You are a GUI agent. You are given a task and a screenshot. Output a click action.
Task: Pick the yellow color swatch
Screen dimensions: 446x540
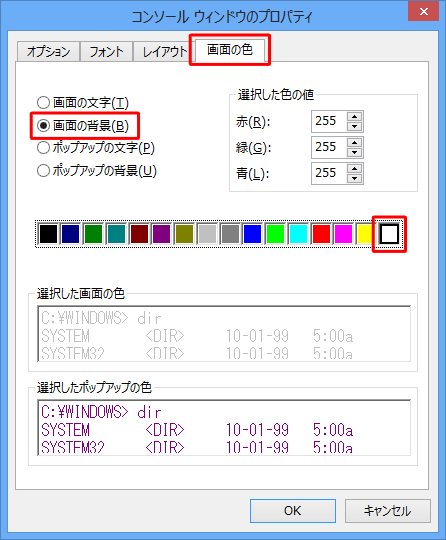point(365,234)
